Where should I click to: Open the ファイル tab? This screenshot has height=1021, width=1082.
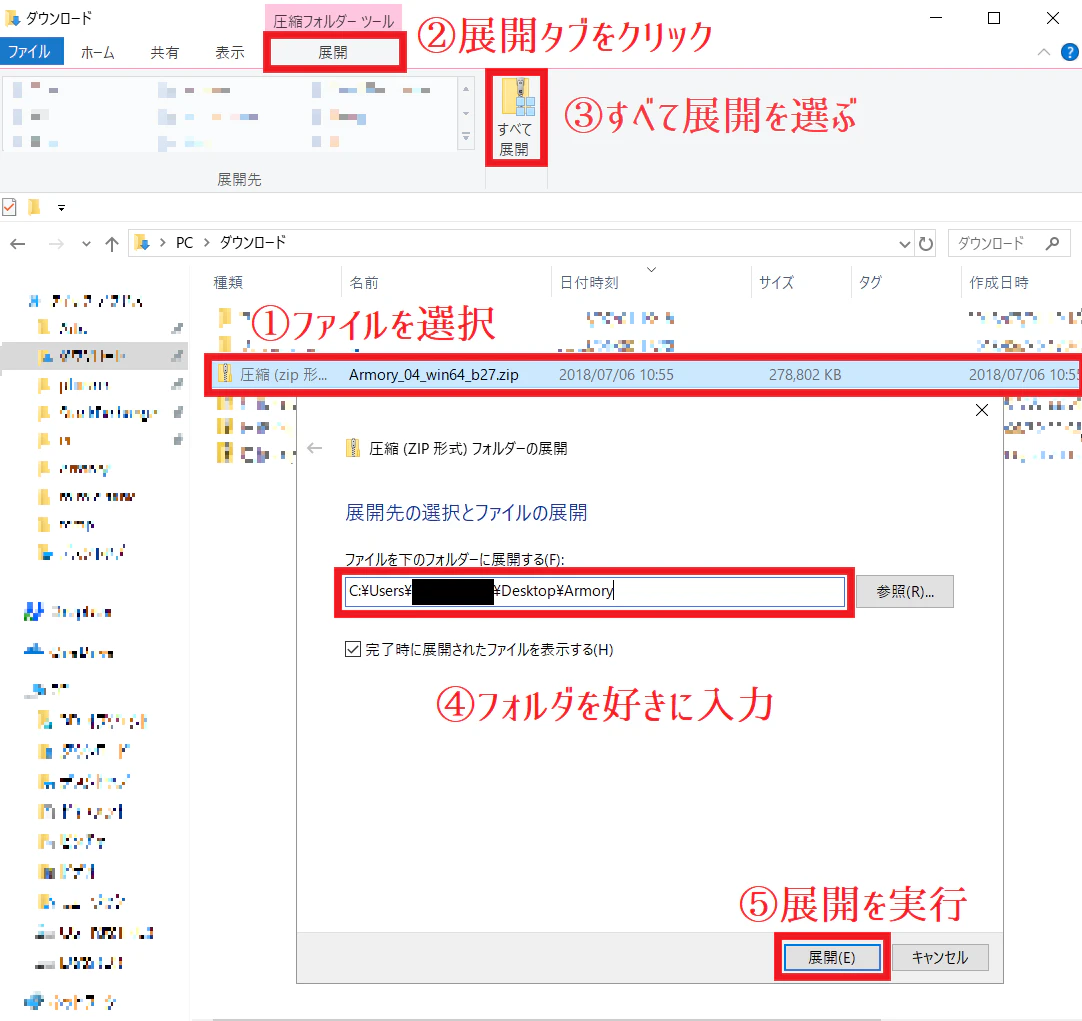point(30,52)
